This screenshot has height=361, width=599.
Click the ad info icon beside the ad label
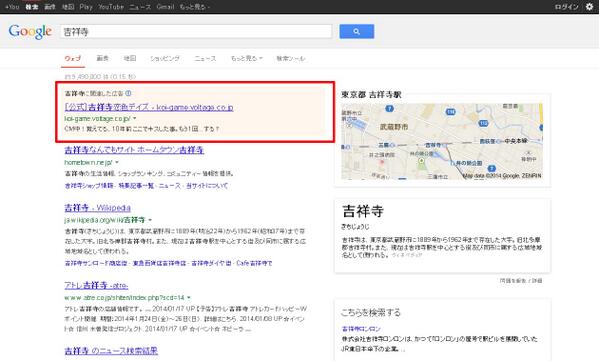(x=129, y=93)
